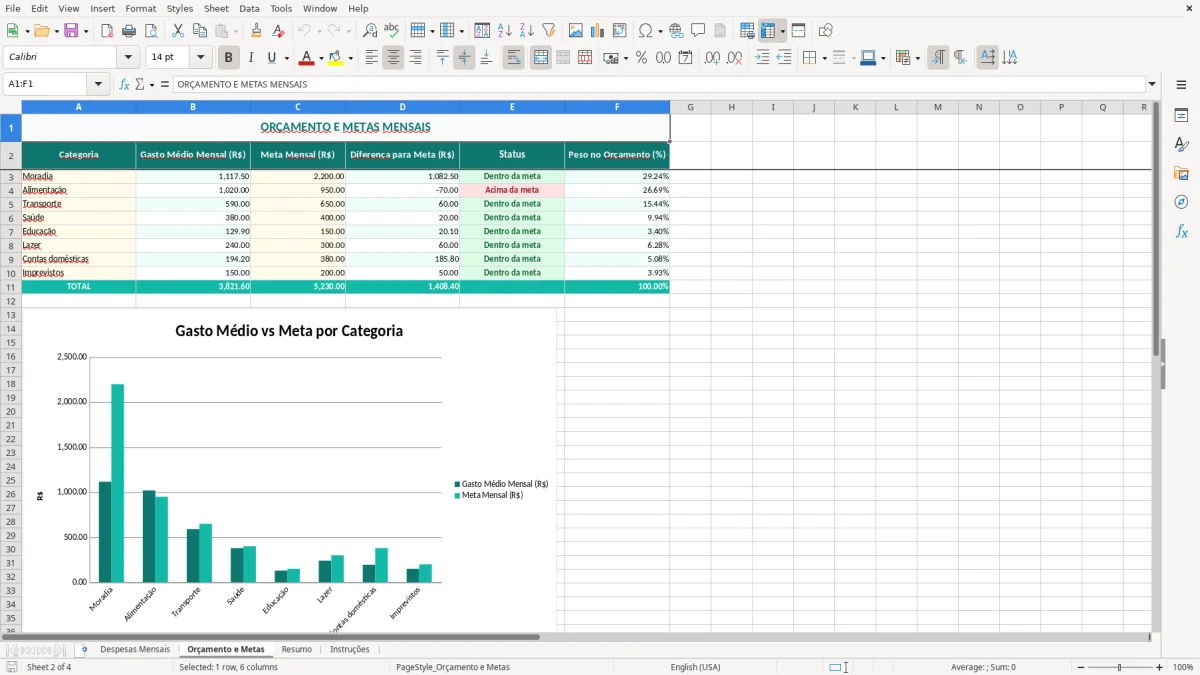The width and height of the screenshot is (1200, 675).
Task: Toggle Merge and Center Cells
Action: click(x=541, y=58)
